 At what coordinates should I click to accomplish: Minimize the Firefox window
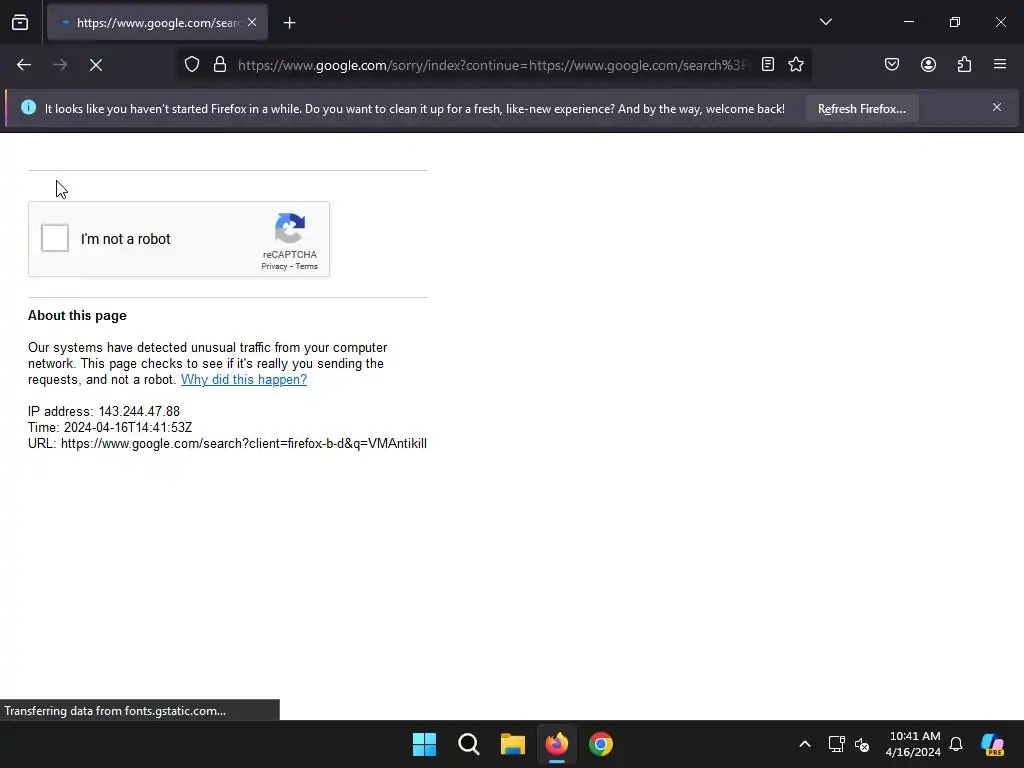pos(908,22)
